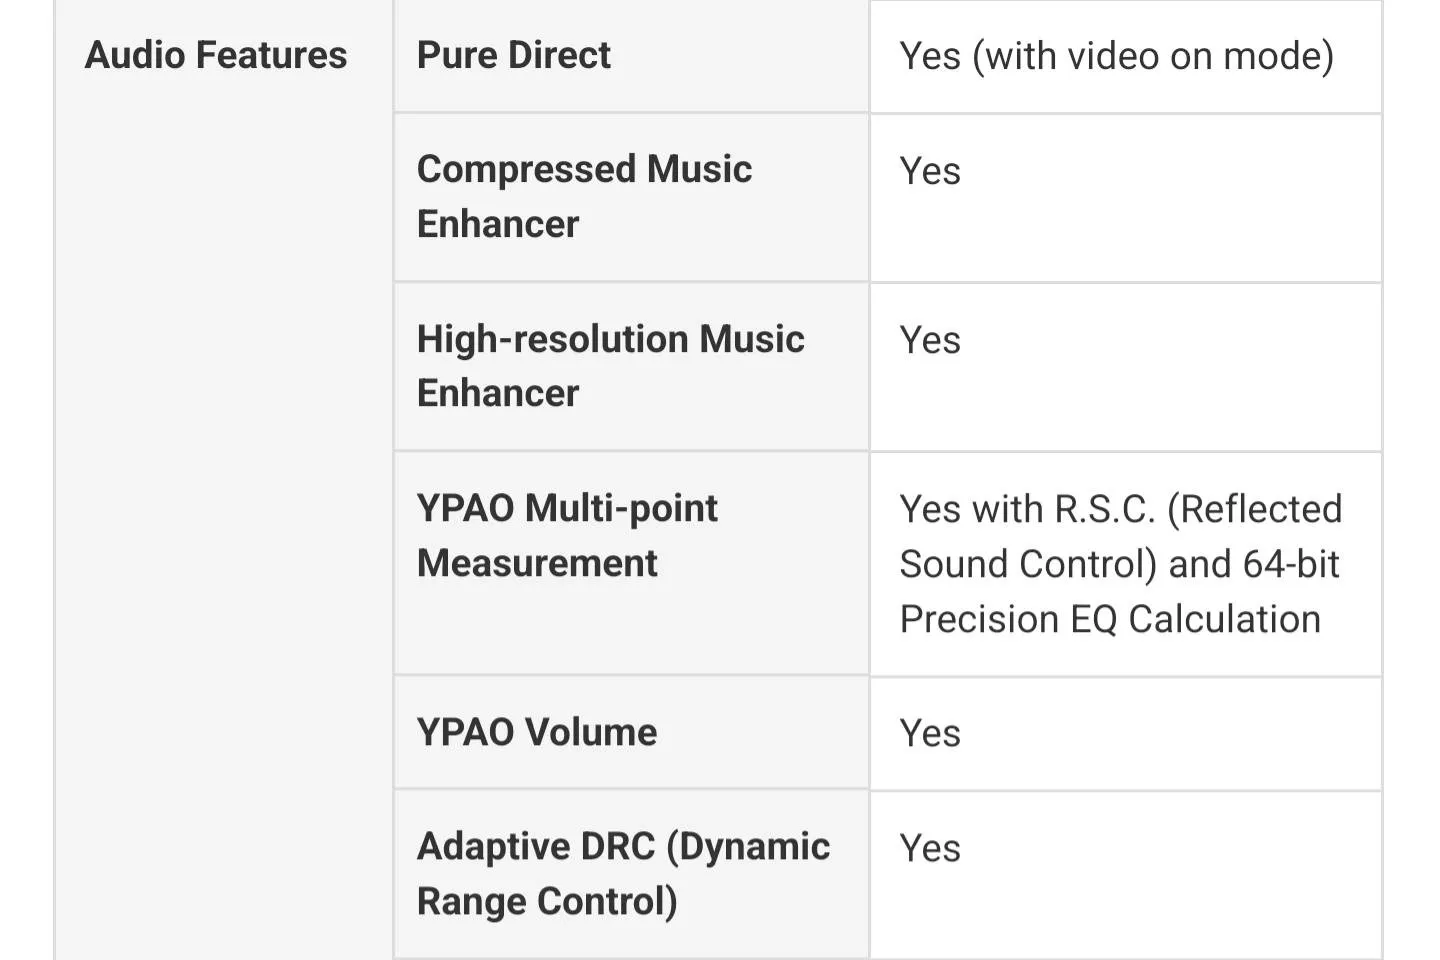Select the Pure Direct row label
This screenshot has height=960, width=1440.
[513, 56]
